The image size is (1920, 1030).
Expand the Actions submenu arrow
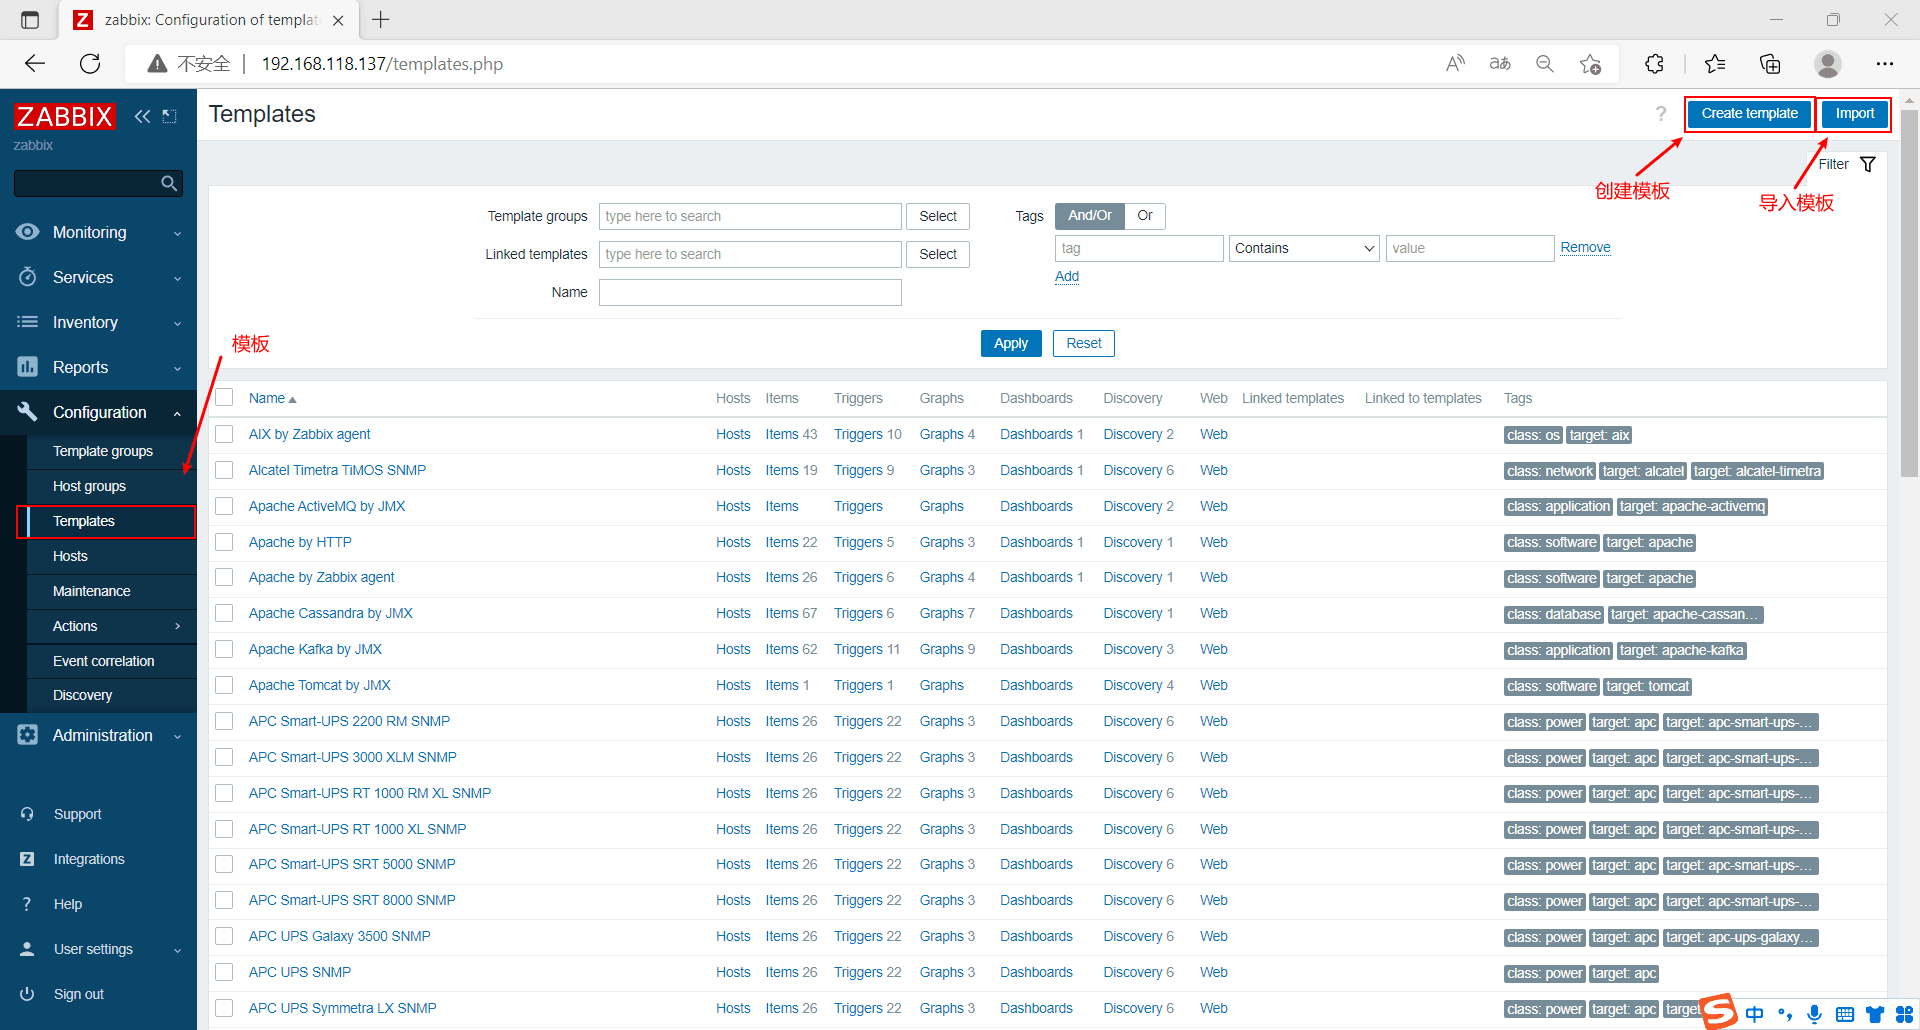point(178,626)
